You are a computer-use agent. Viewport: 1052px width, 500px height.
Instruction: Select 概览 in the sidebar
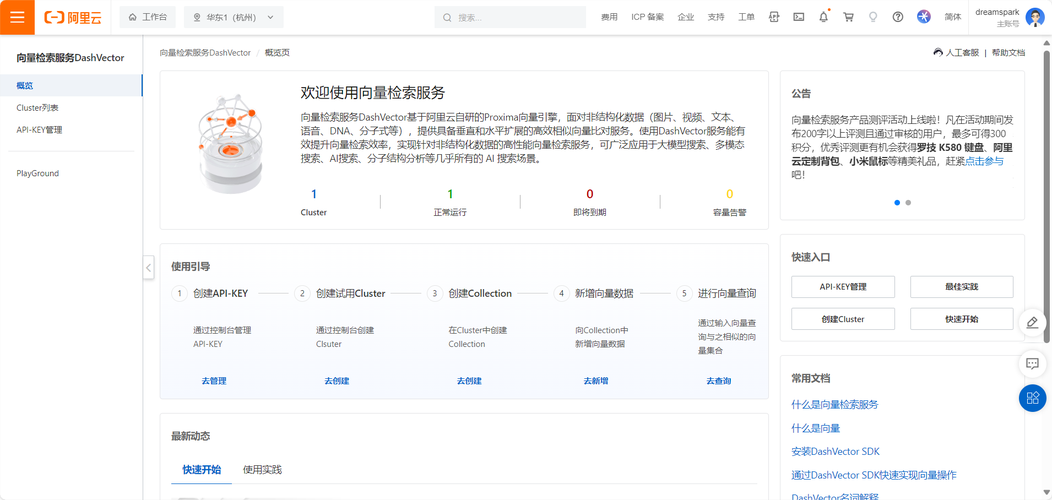click(x=71, y=85)
